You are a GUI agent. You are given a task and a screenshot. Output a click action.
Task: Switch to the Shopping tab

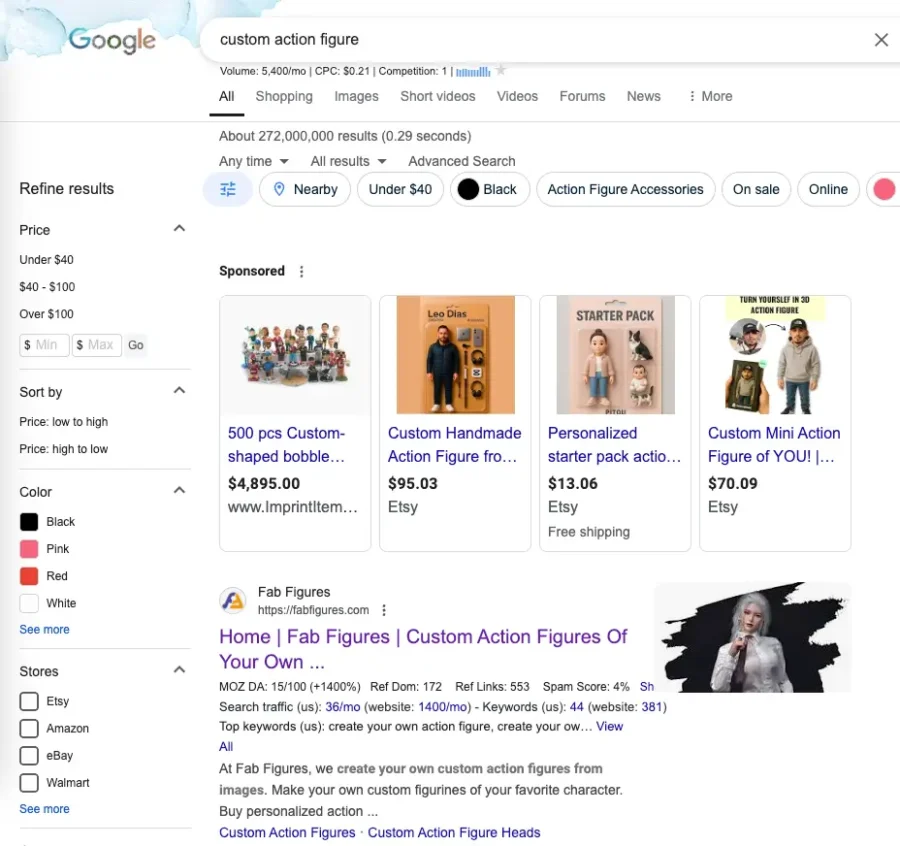tap(284, 96)
